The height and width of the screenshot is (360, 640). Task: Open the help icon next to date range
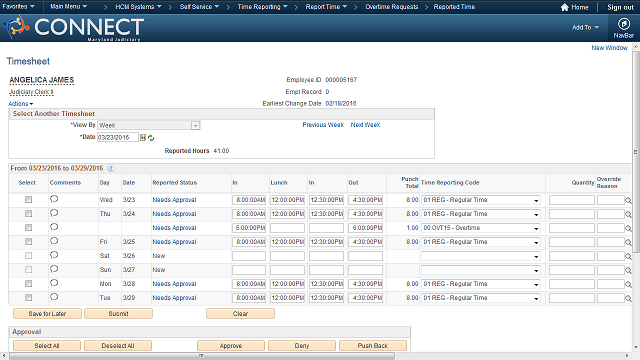[x=111, y=168]
